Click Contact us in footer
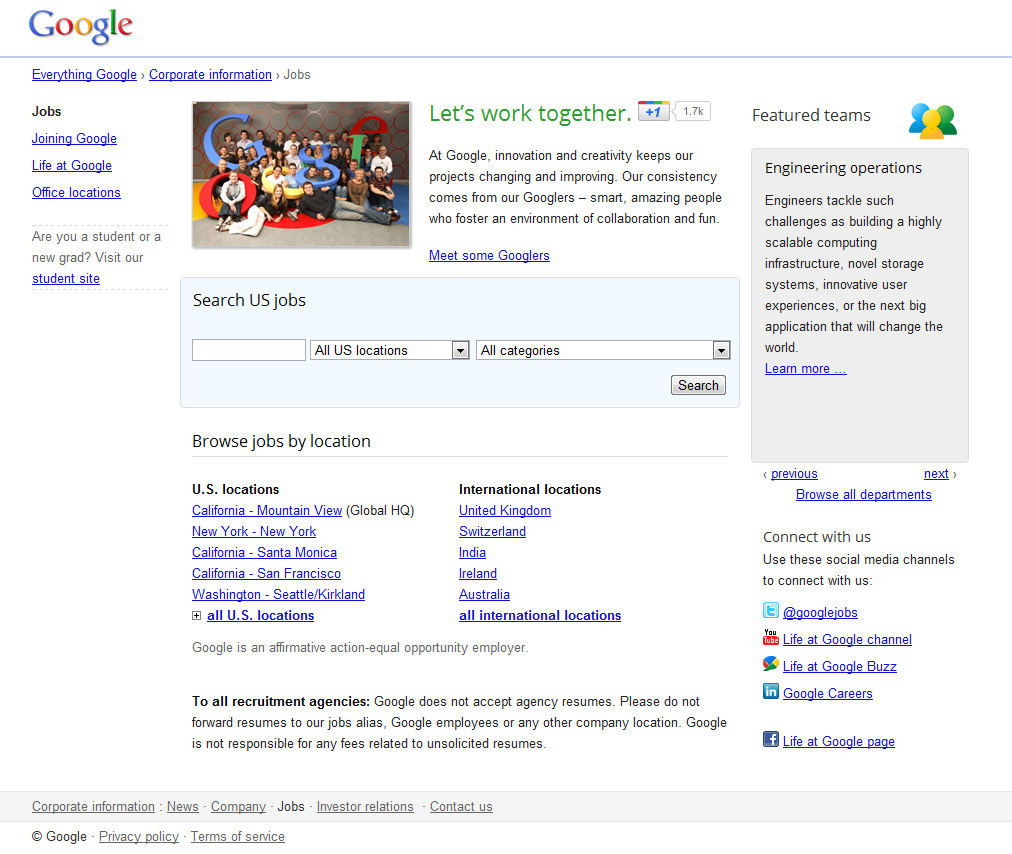This screenshot has width=1012, height=854. click(x=461, y=807)
